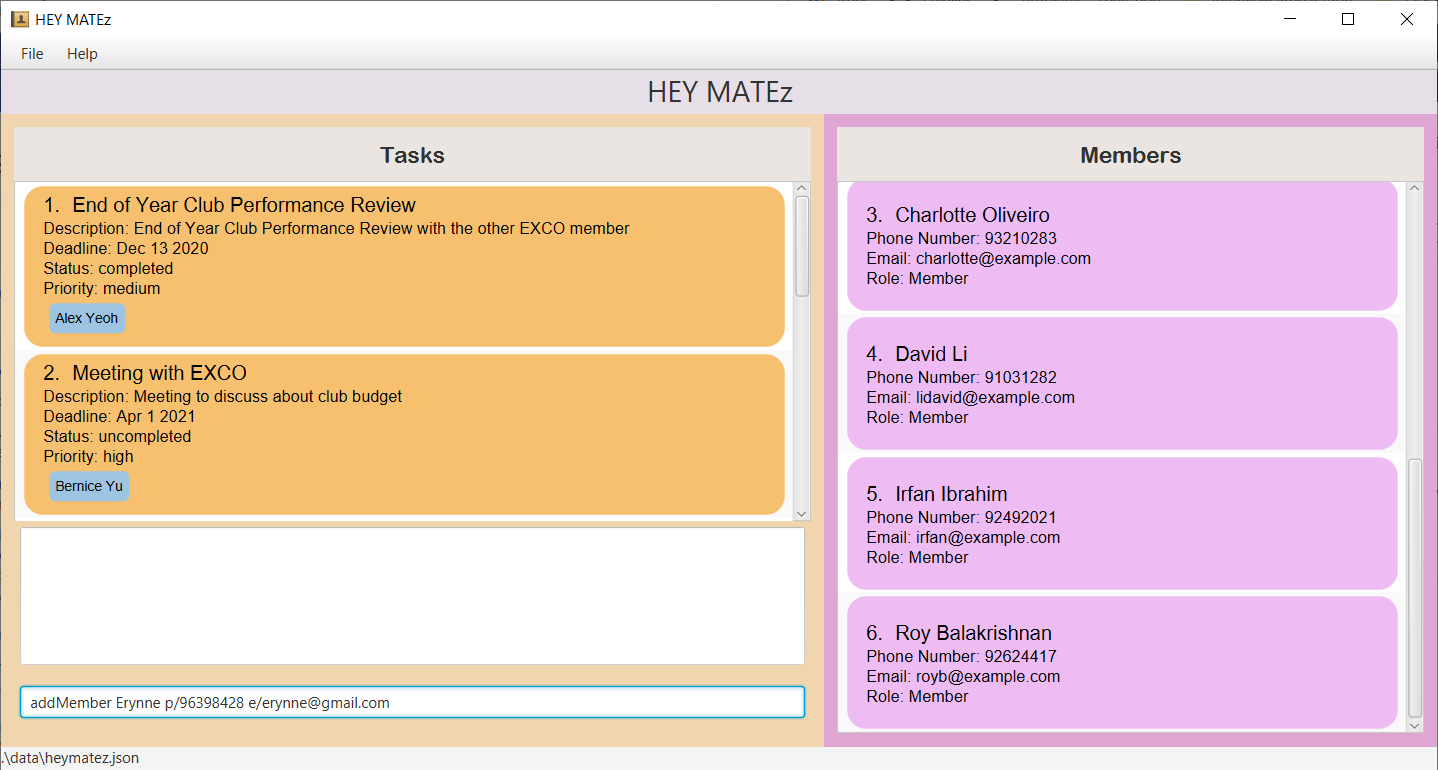This screenshot has width=1438, height=770.
Task: Open the Help menu
Action: (x=82, y=54)
